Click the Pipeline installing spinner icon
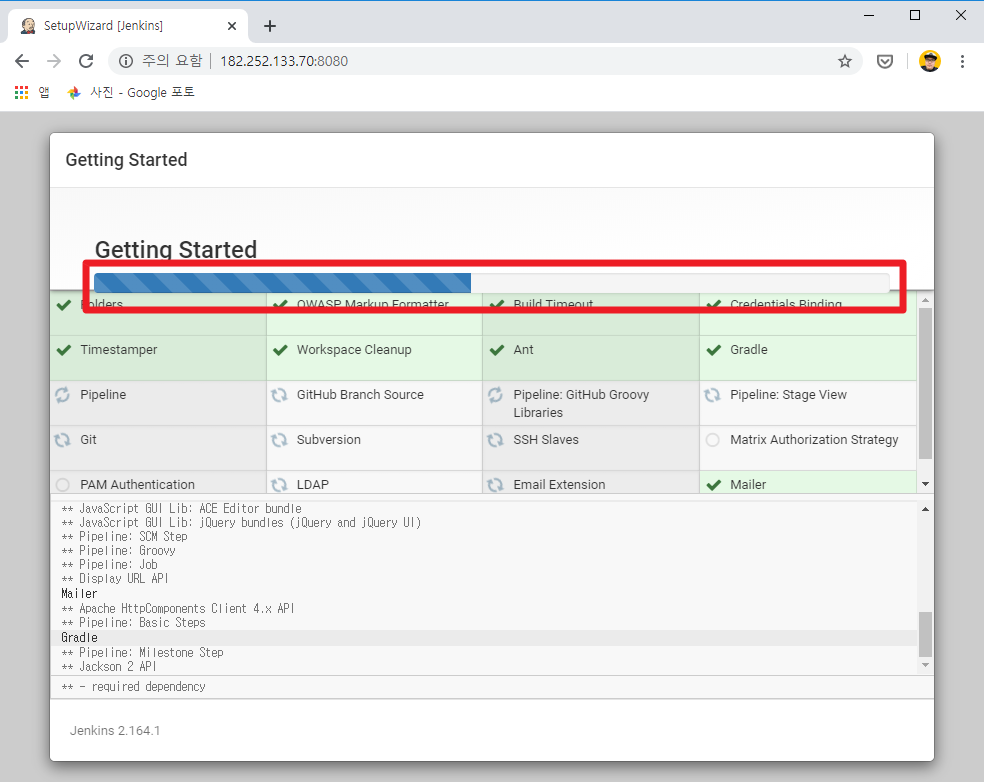Screen dimensions: 984x782 [62, 395]
